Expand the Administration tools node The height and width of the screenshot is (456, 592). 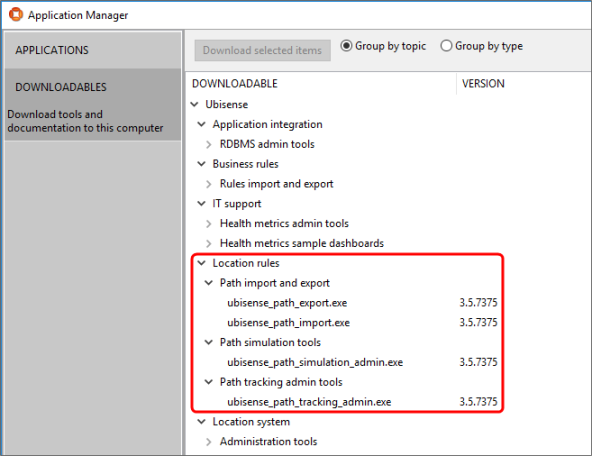point(209,442)
